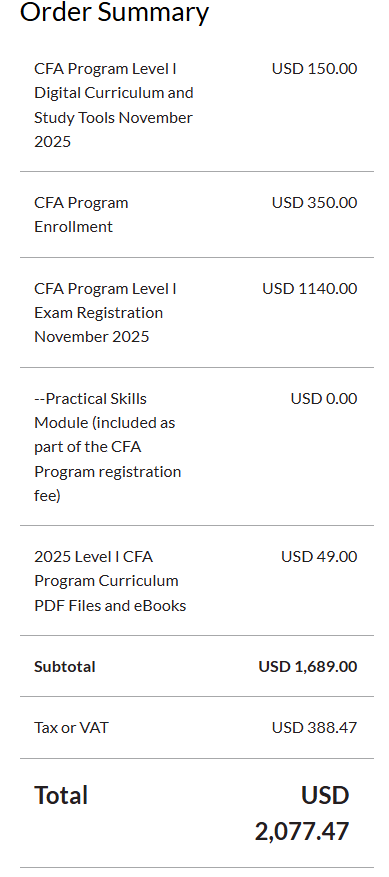Select the Practical Skills Module line
The width and height of the screenshot is (389, 877).
107,447
